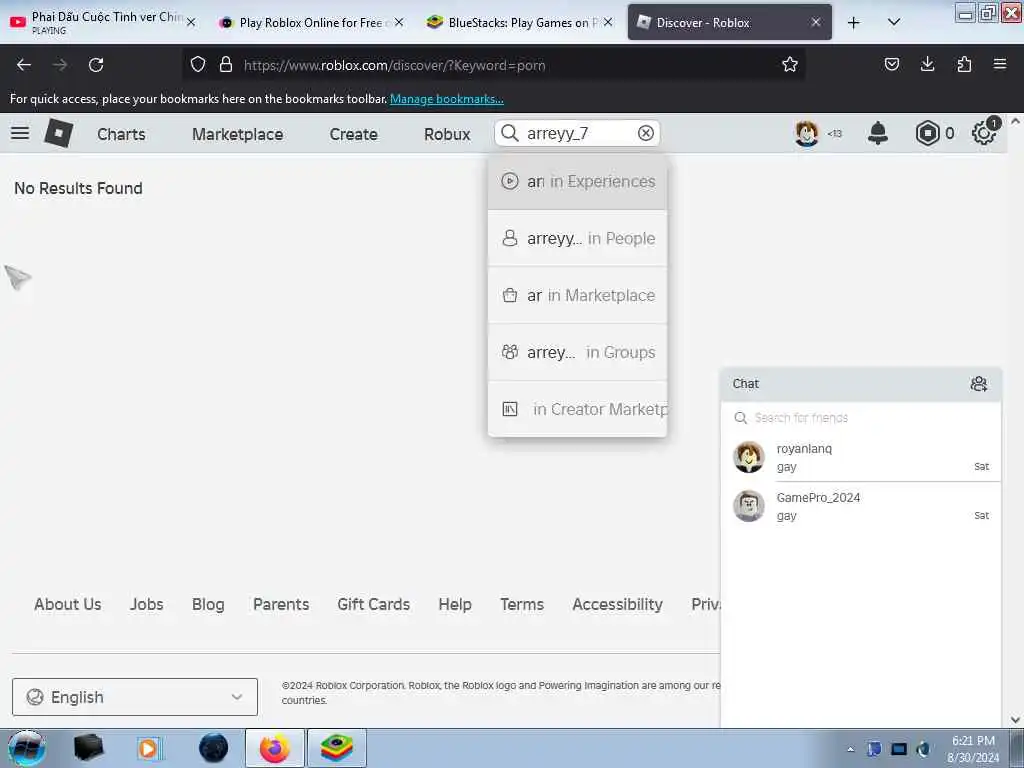This screenshot has width=1024, height=768.
Task: Reload the current page
Action: (96, 65)
